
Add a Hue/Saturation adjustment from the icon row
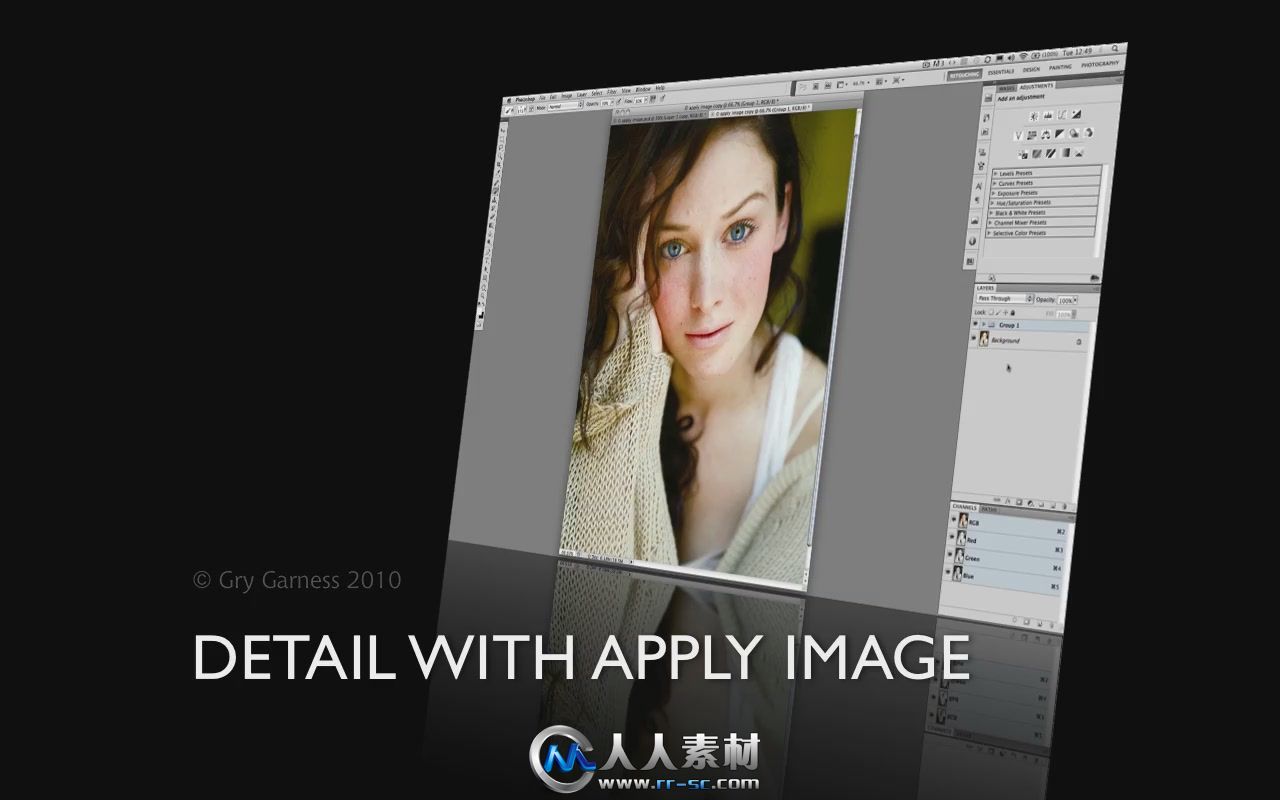1031,135
